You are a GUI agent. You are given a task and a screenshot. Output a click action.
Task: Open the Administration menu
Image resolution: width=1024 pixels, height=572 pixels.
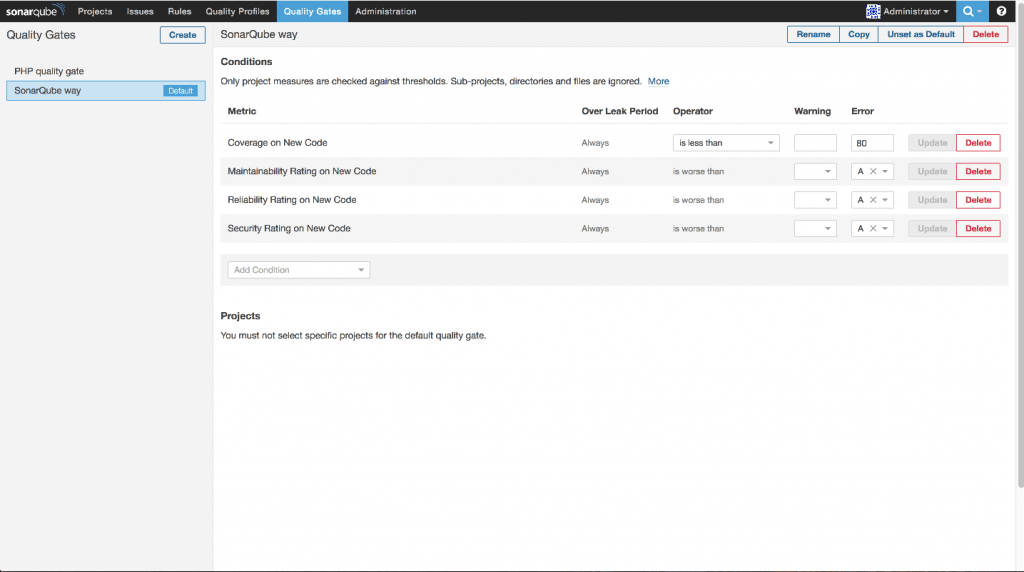click(386, 11)
